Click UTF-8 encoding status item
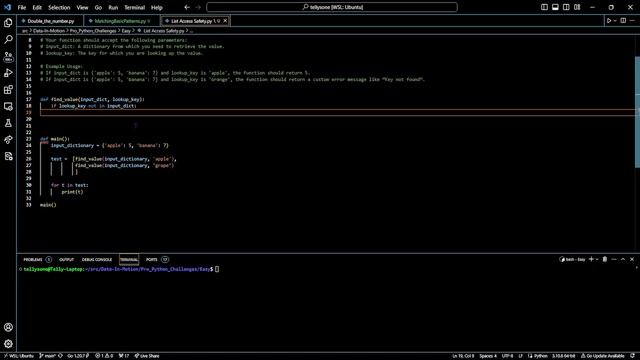 507,356
